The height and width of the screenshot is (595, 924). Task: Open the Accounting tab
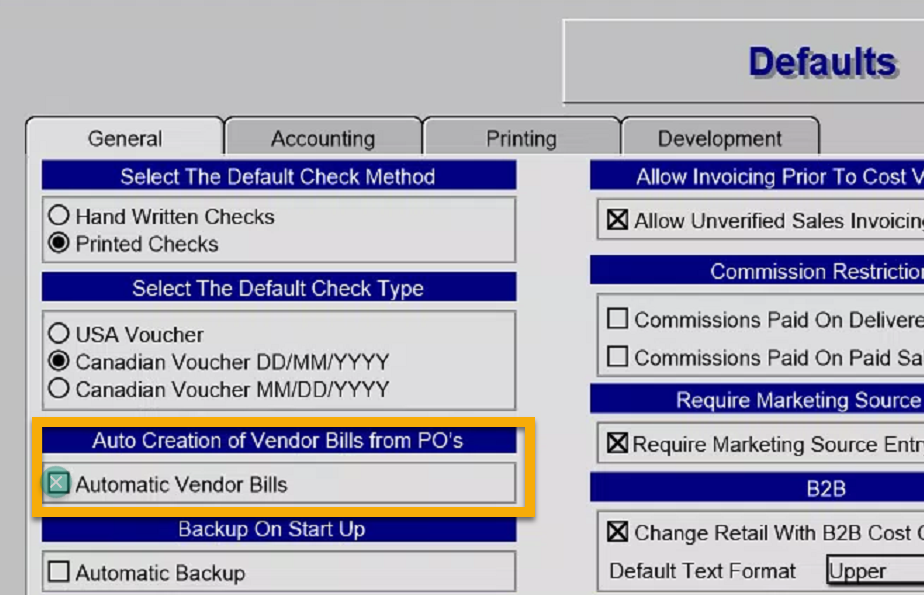click(323, 138)
